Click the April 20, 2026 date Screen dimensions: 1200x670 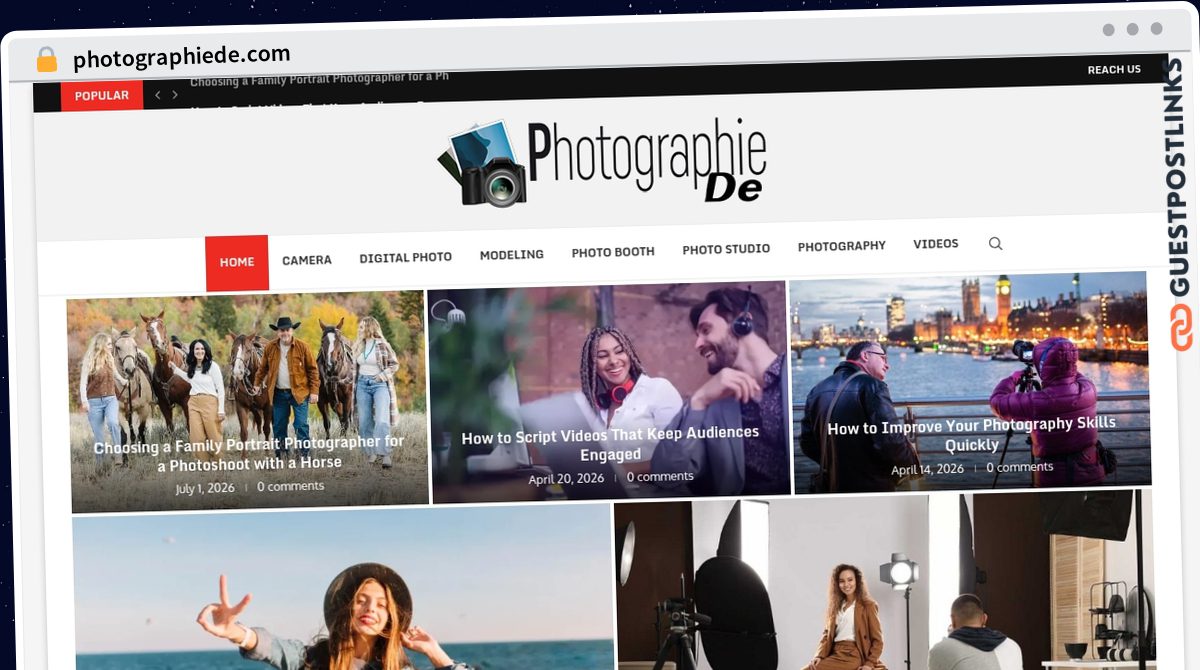coord(566,479)
